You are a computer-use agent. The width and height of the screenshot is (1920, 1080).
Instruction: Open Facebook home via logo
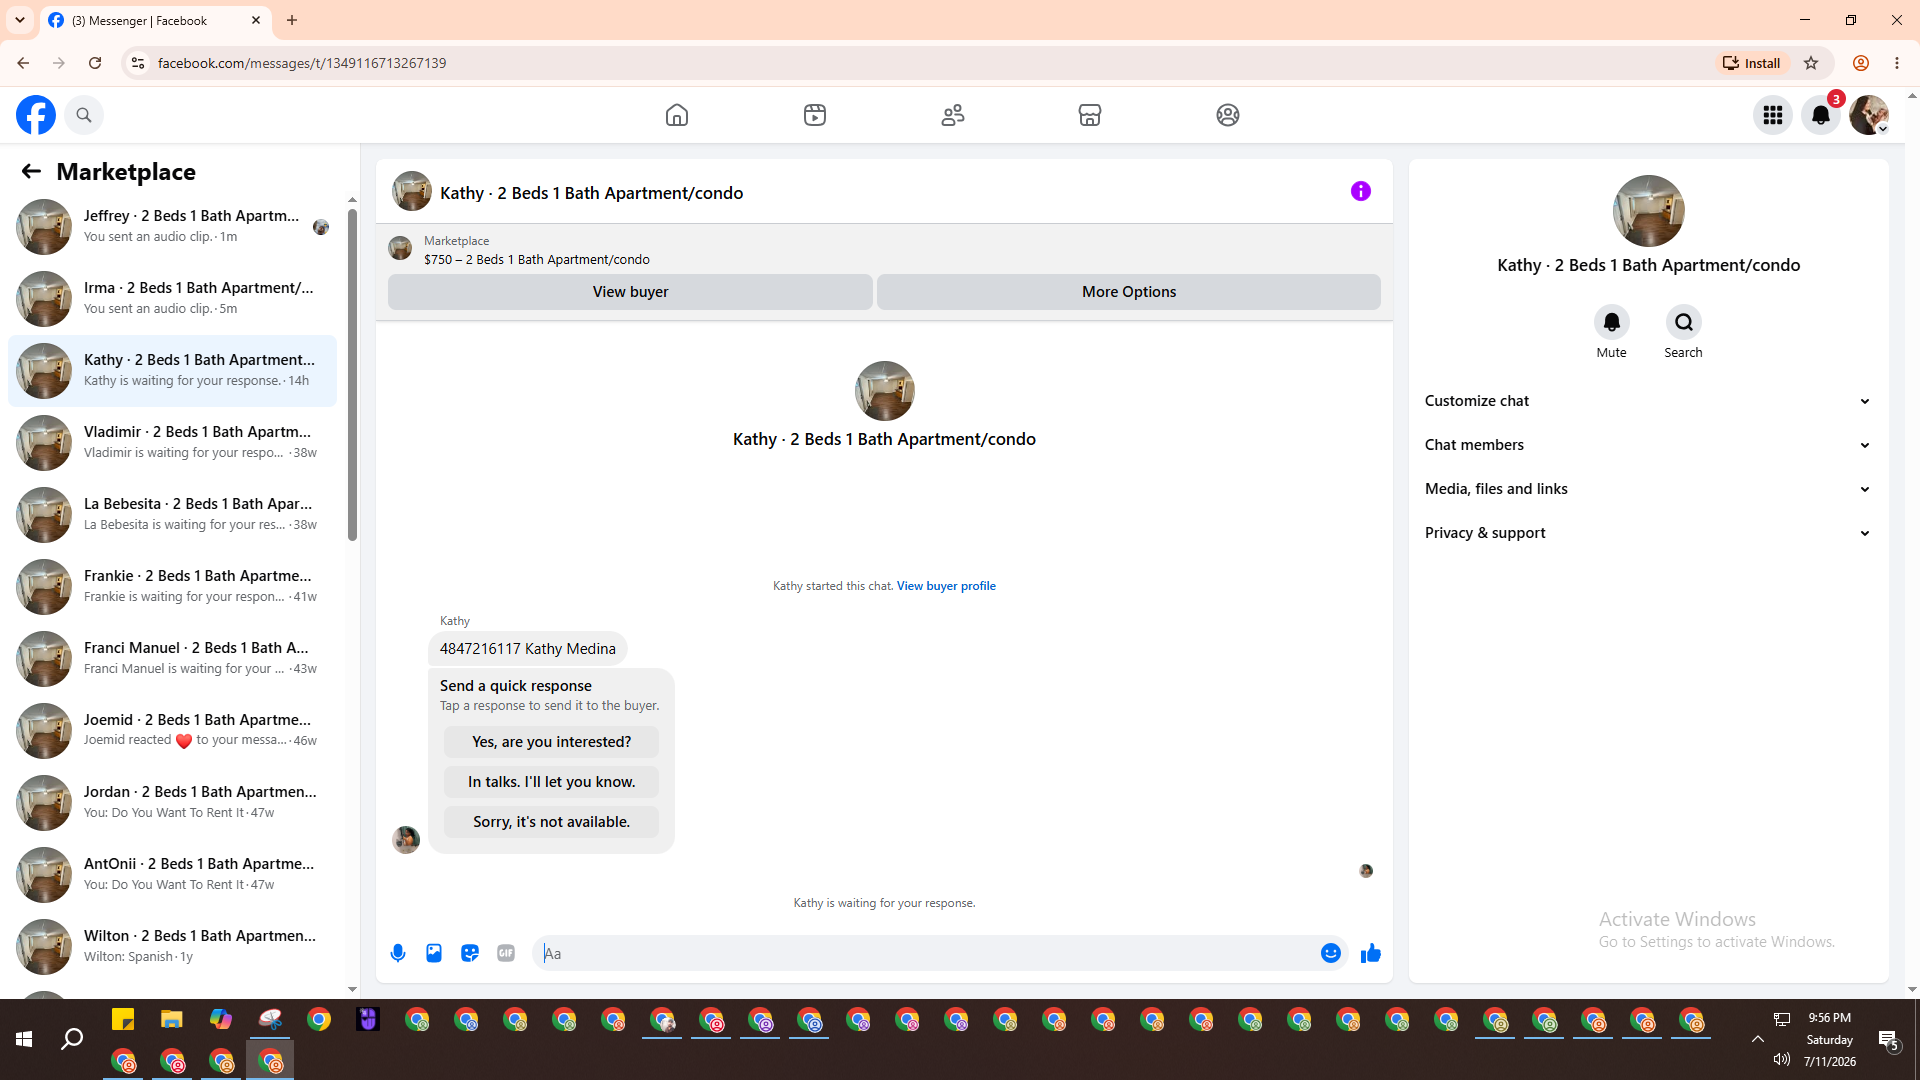point(36,115)
